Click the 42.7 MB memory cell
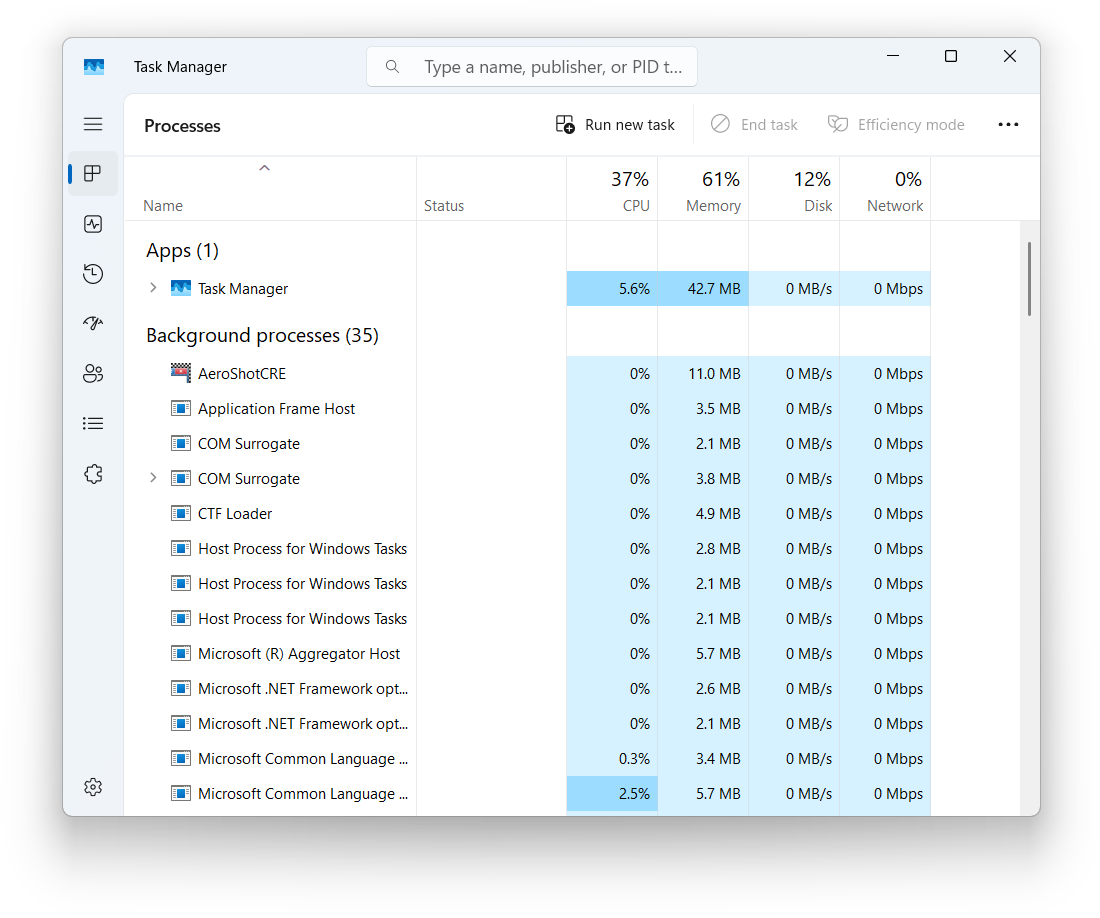Image resolution: width=1100 pixels, height=918 pixels. (x=703, y=288)
